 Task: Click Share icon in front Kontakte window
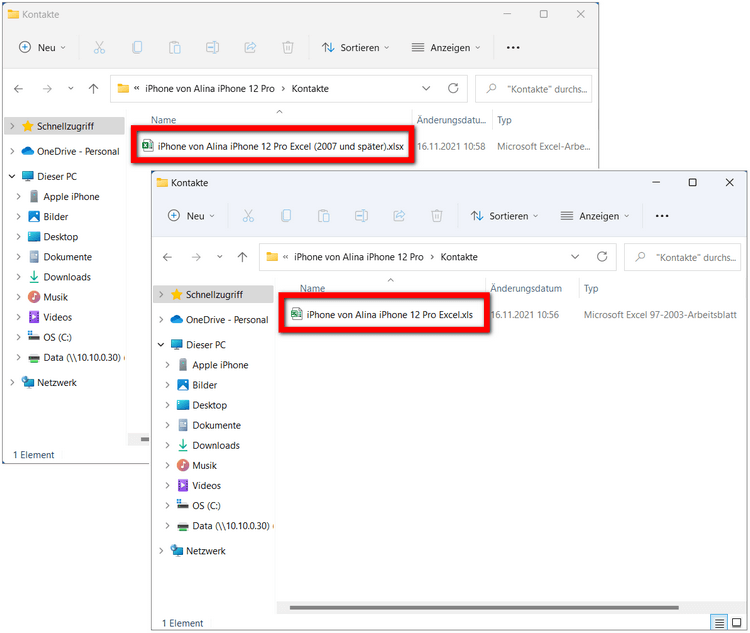point(399,216)
